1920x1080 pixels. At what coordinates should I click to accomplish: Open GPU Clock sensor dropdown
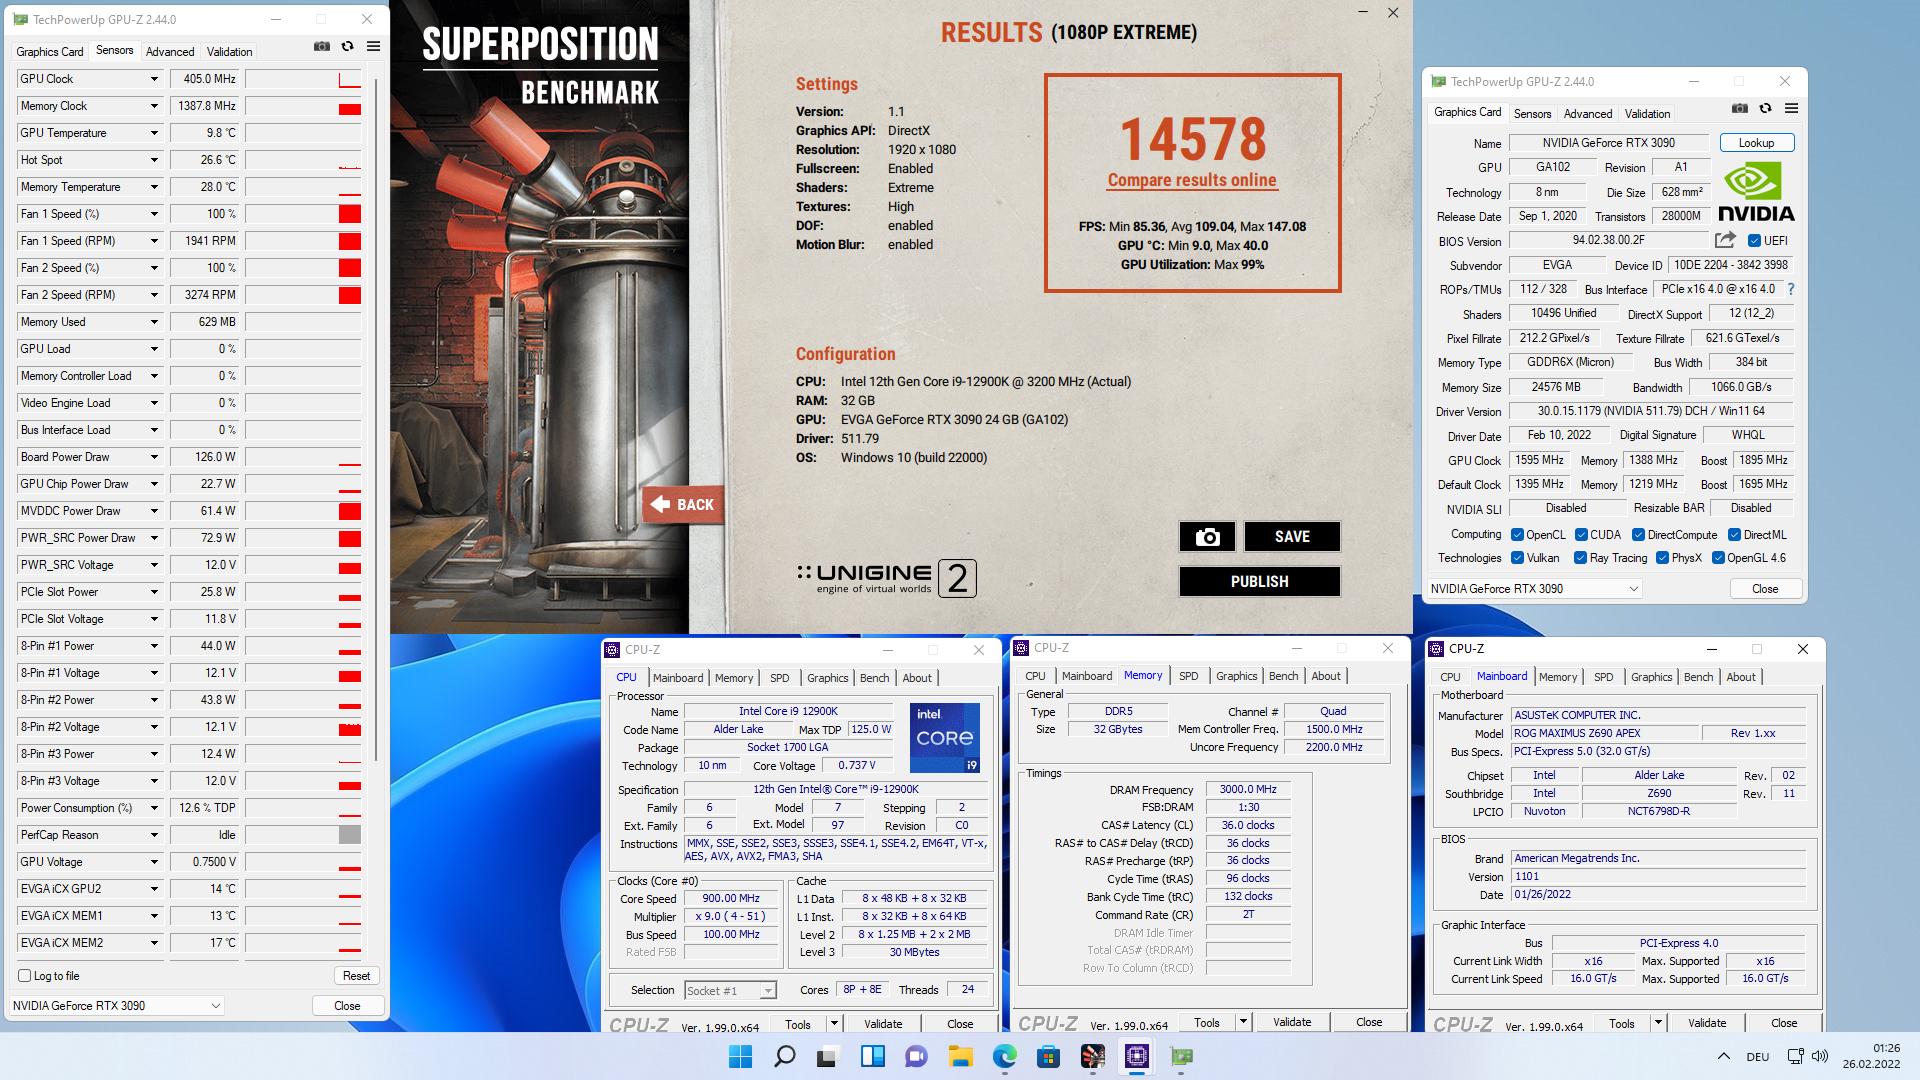point(154,79)
